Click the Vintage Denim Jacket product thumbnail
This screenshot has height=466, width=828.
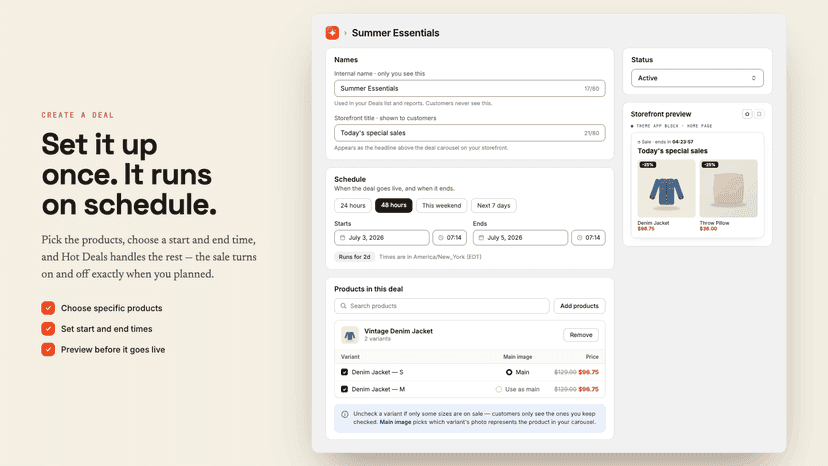click(x=350, y=335)
